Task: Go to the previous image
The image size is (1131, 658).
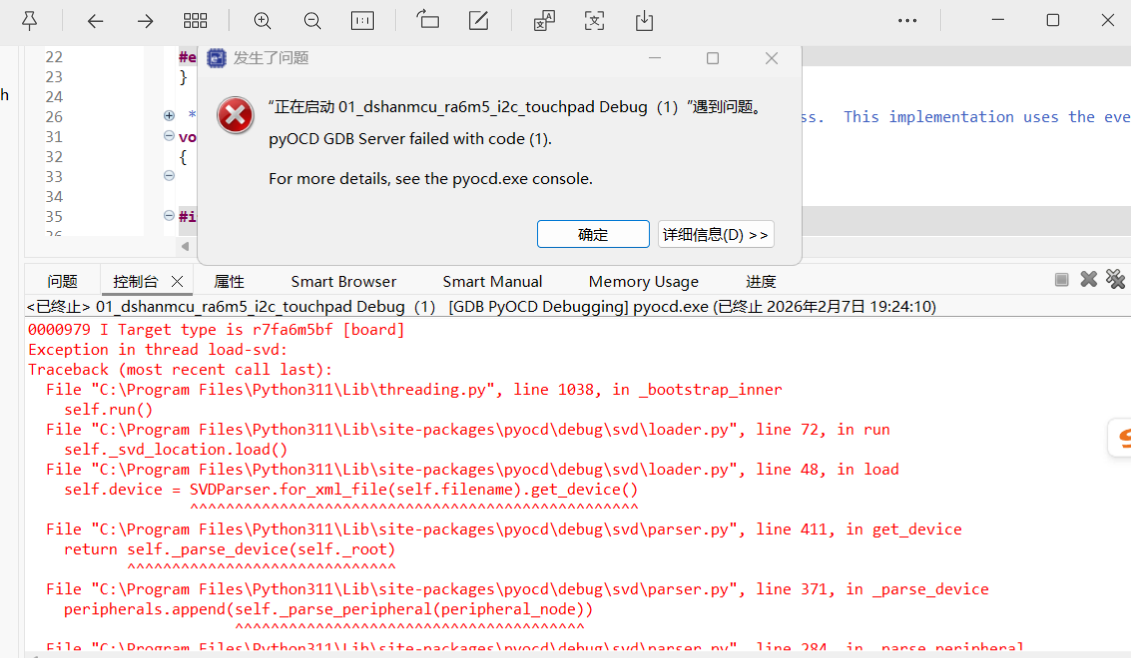Action: pos(95,21)
